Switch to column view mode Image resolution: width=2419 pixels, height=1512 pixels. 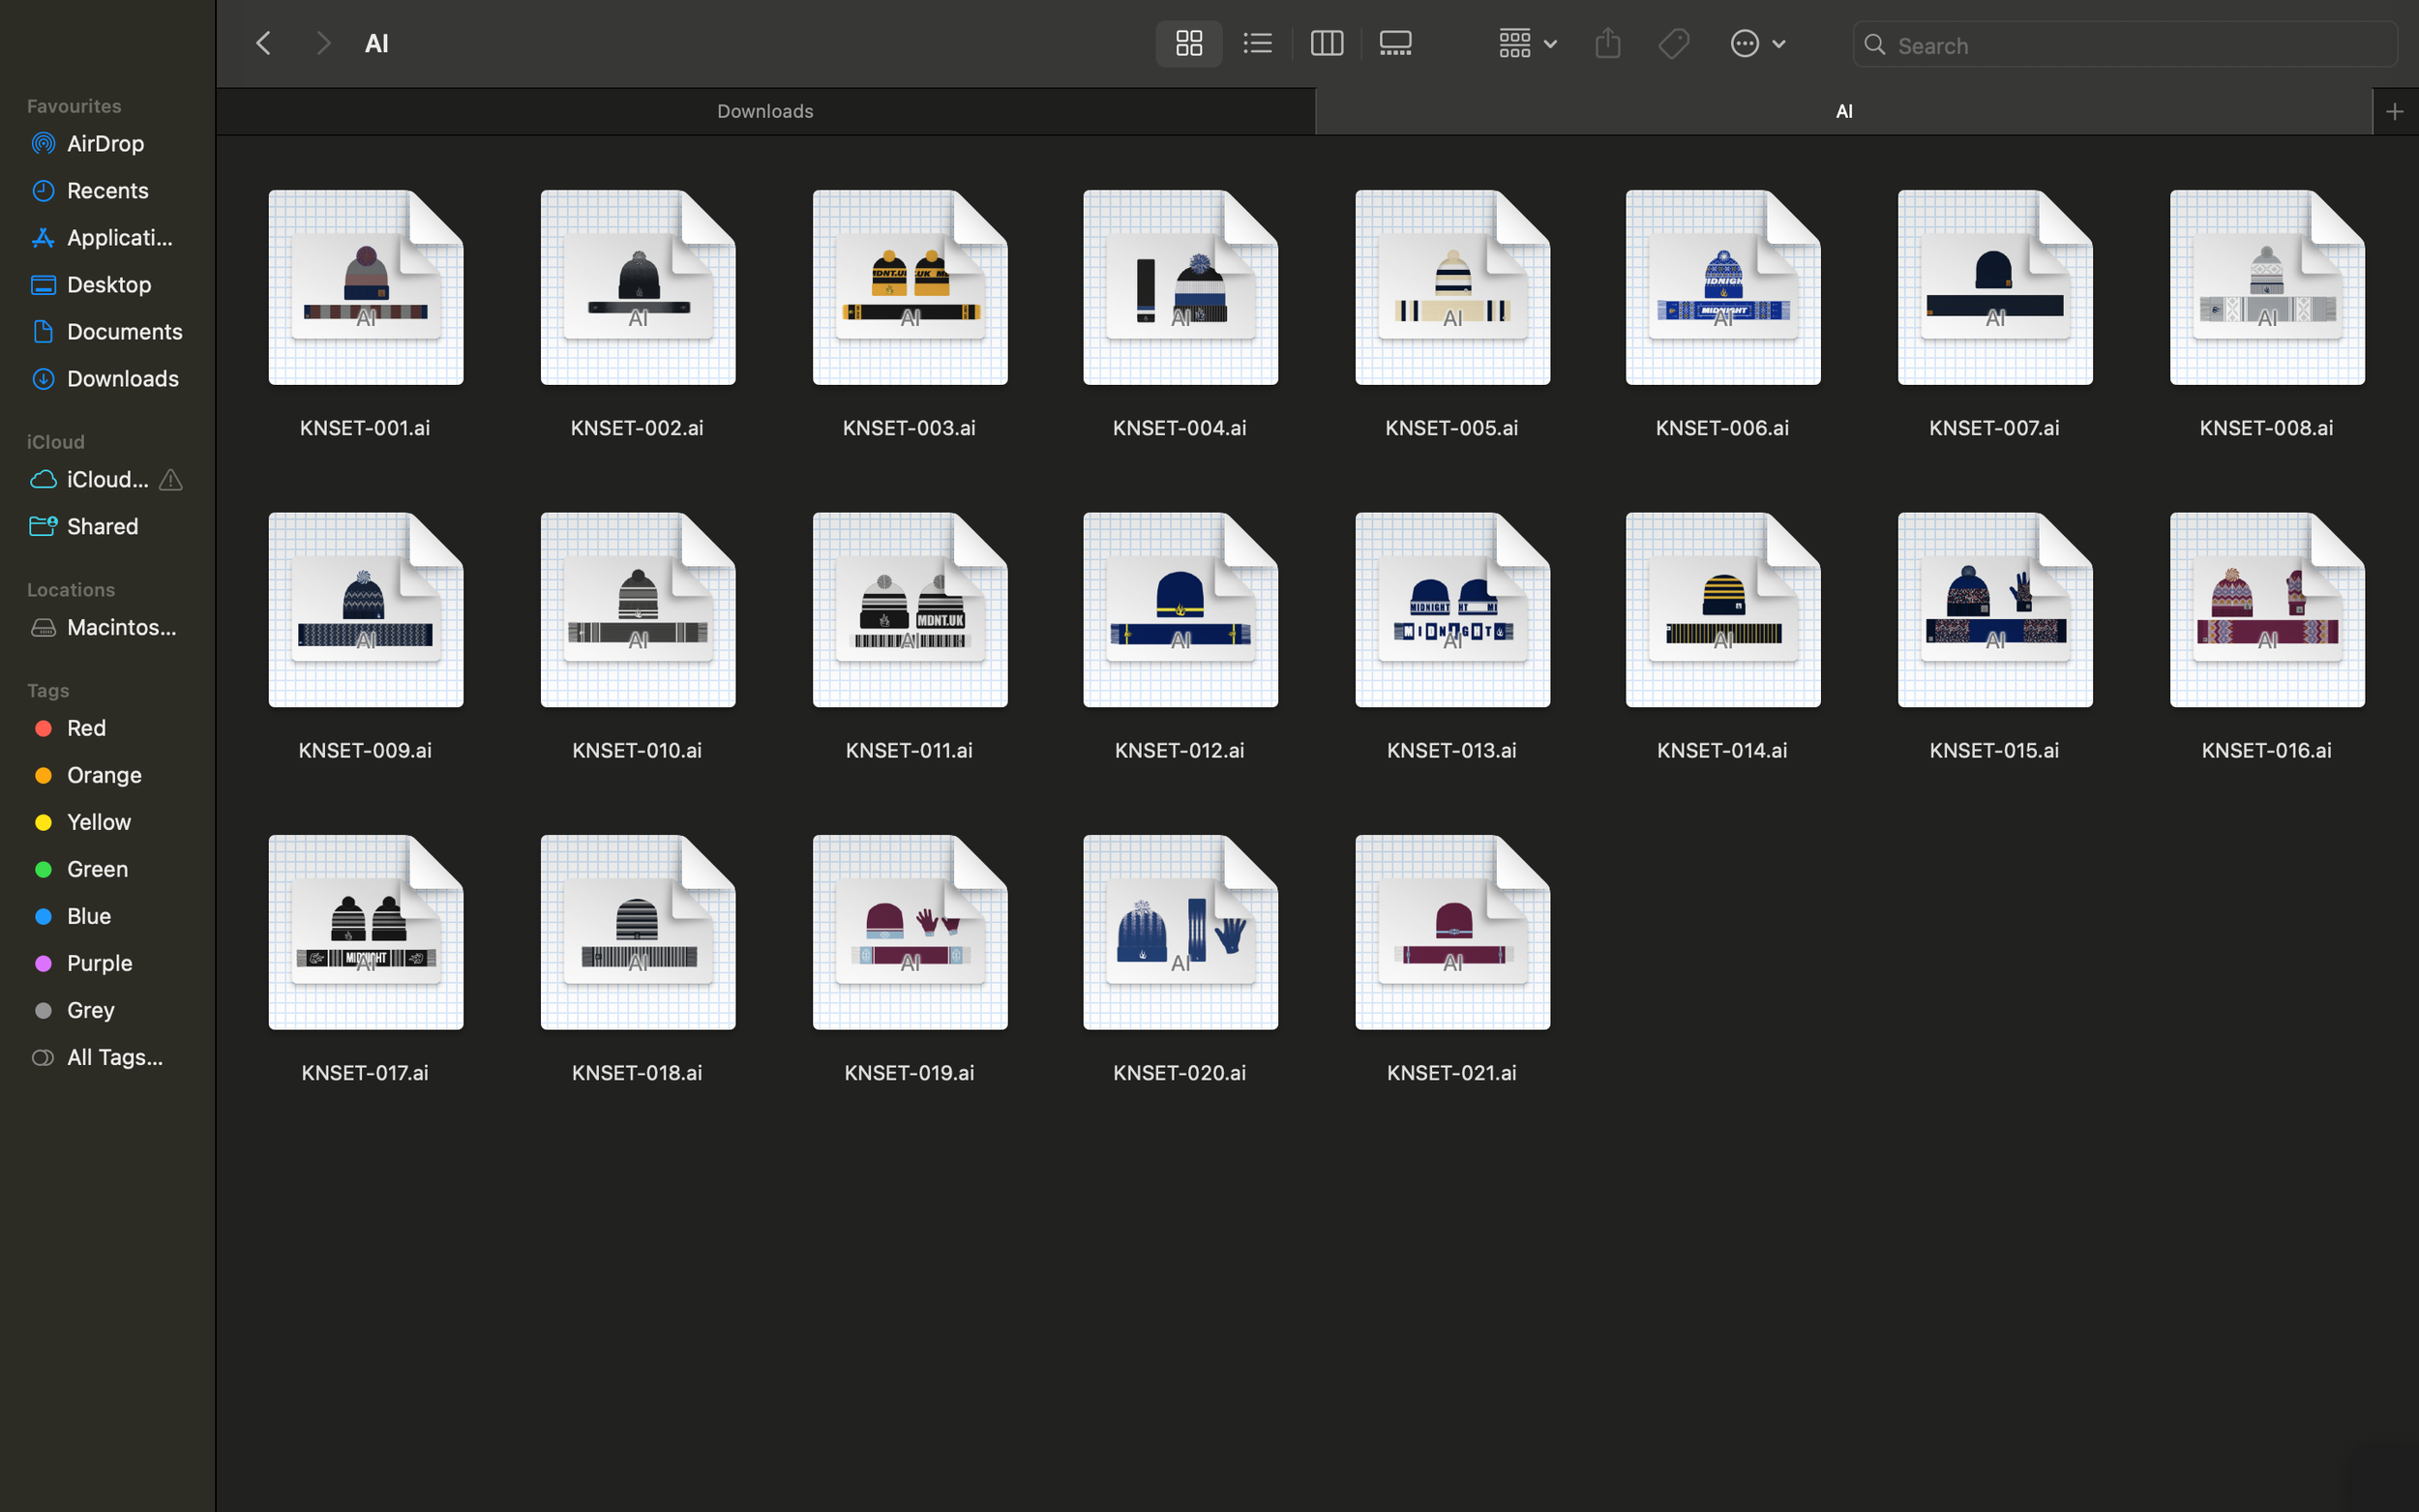click(x=1326, y=44)
